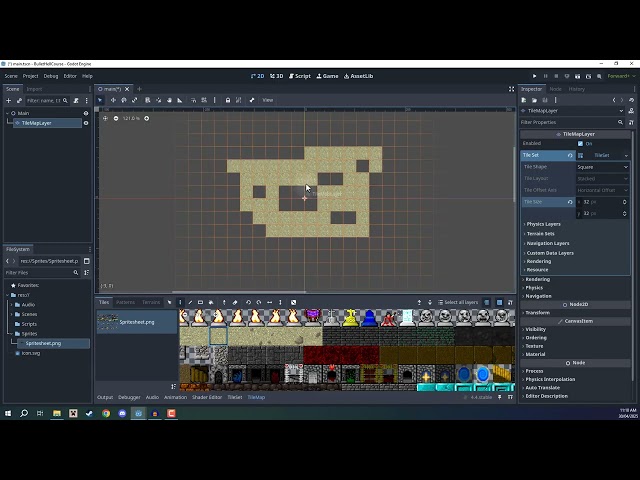Toggle tile random placement dice icon
The height and width of the screenshot is (480, 640).
293,302
